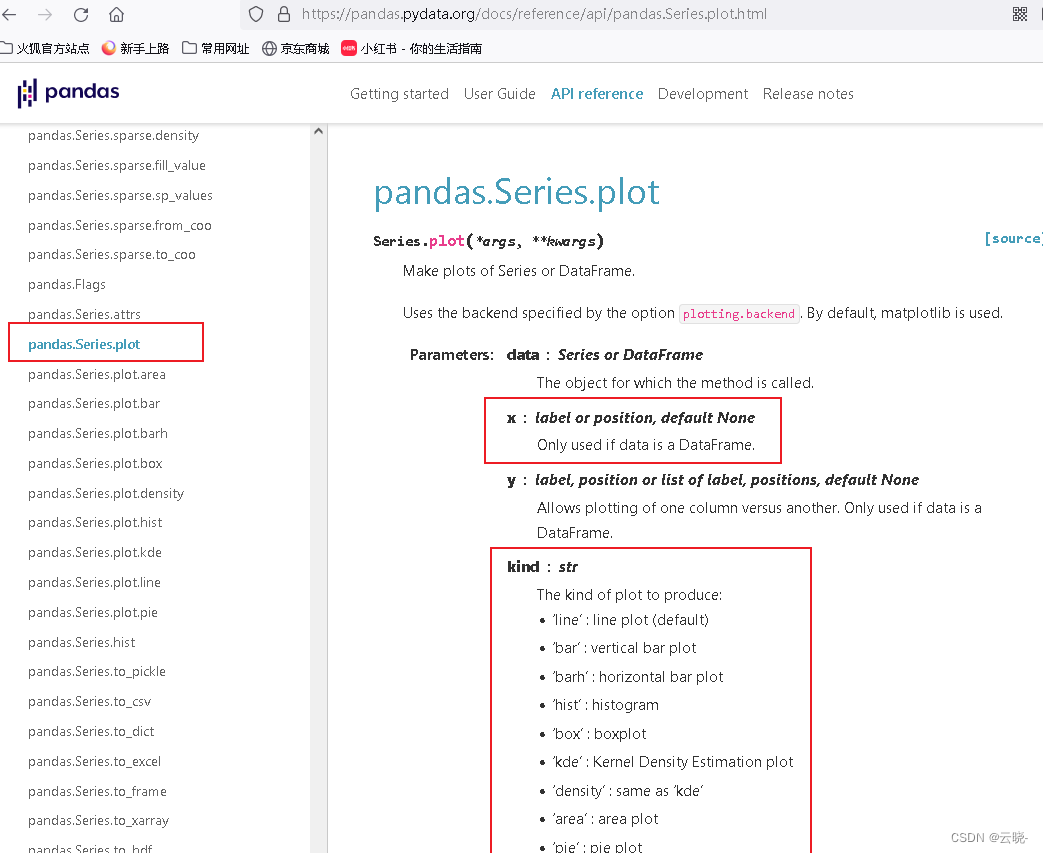Screen dimensions: 1043x853
Task: Click 'The object for which the method is called.'
Action: click(675, 383)
